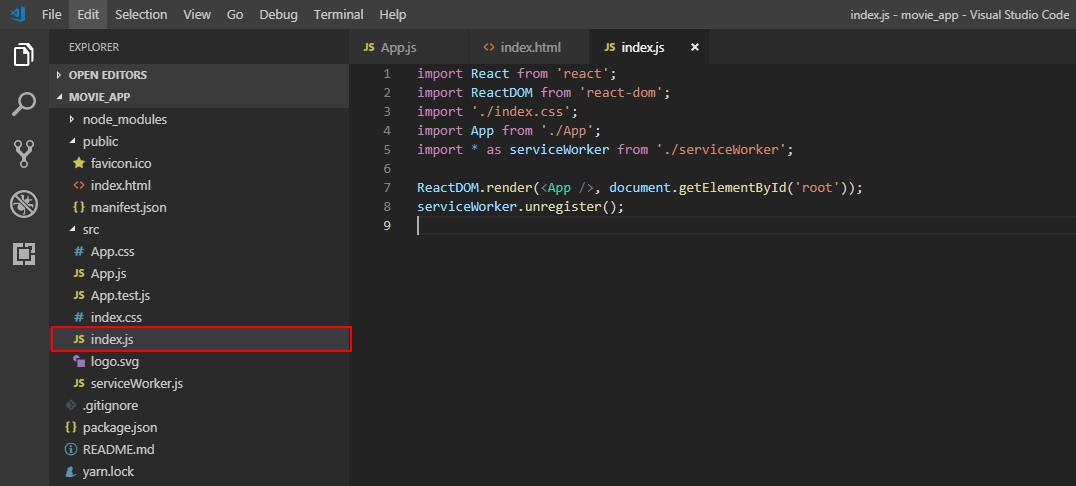Click the JS icon beside App.js in tree
1076x486 pixels.
[79, 273]
